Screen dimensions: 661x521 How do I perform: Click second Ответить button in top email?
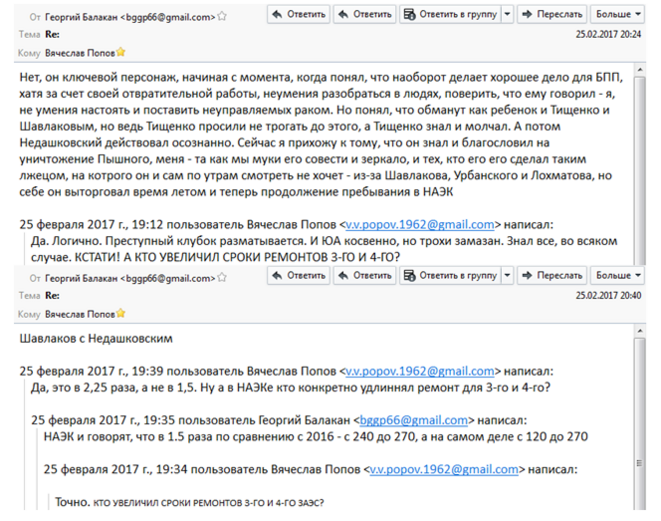tap(365, 14)
